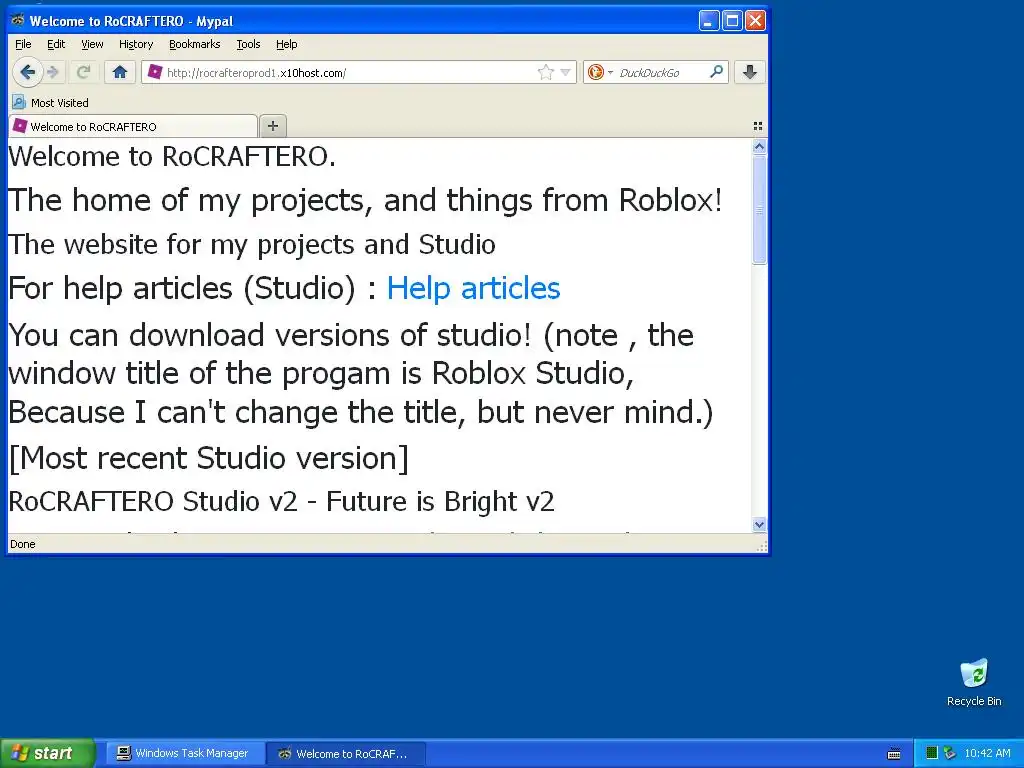Open the DuckDuckGo search engine selector
This screenshot has width=1024, height=768.
(x=600, y=72)
